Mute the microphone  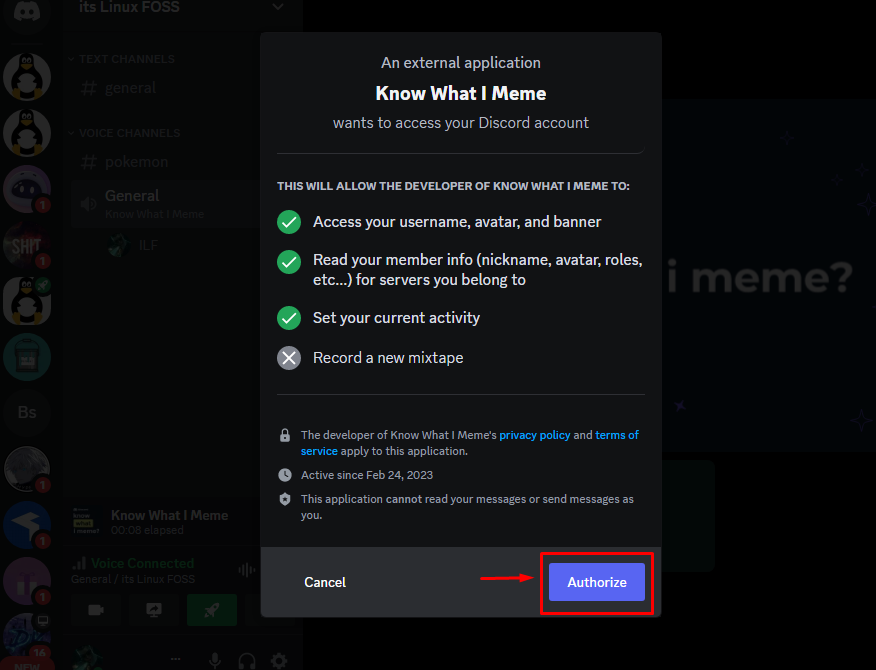pos(215,661)
